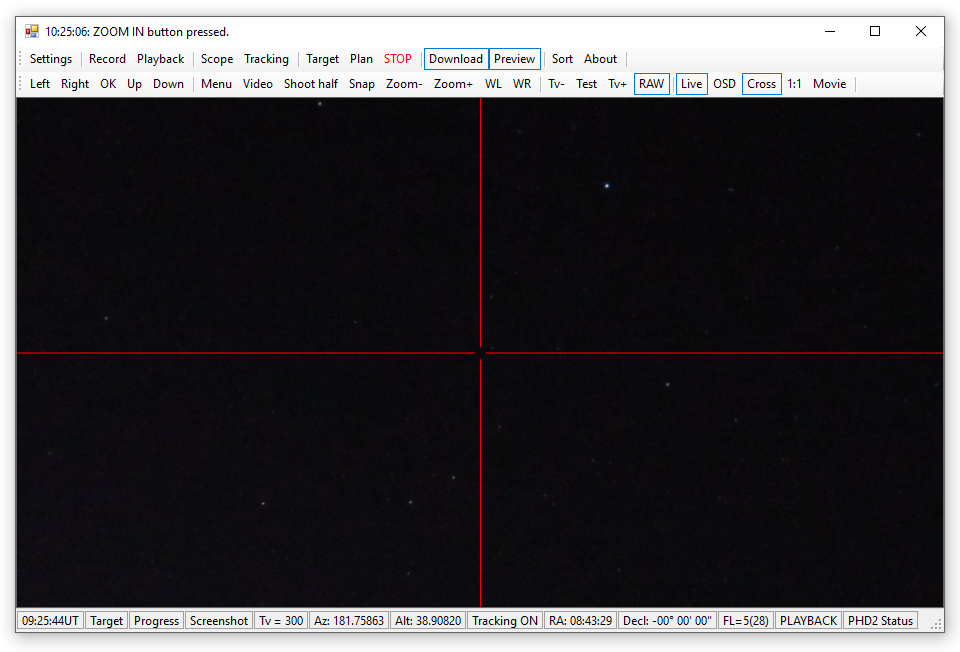The width and height of the screenshot is (960, 652).
Task: Open the Record menu
Action: (107, 59)
